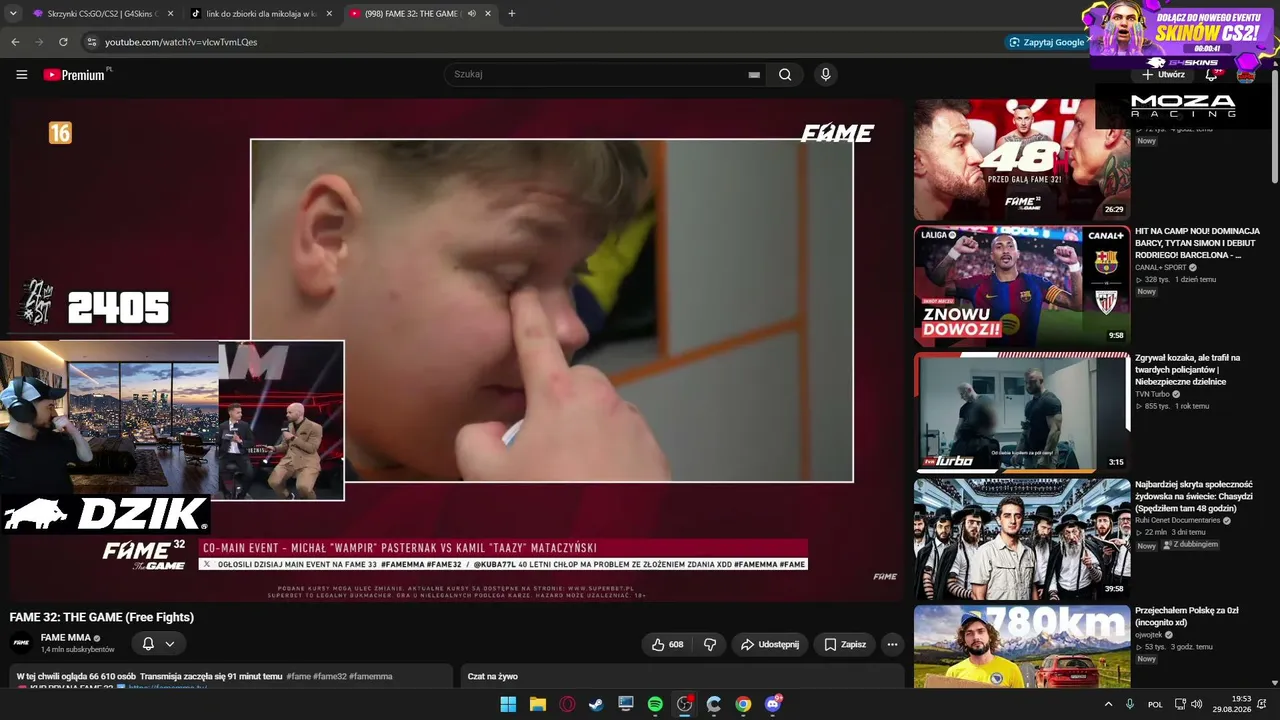Reload the page
The width and height of the screenshot is (1280, 720).
tap(63, 42)
